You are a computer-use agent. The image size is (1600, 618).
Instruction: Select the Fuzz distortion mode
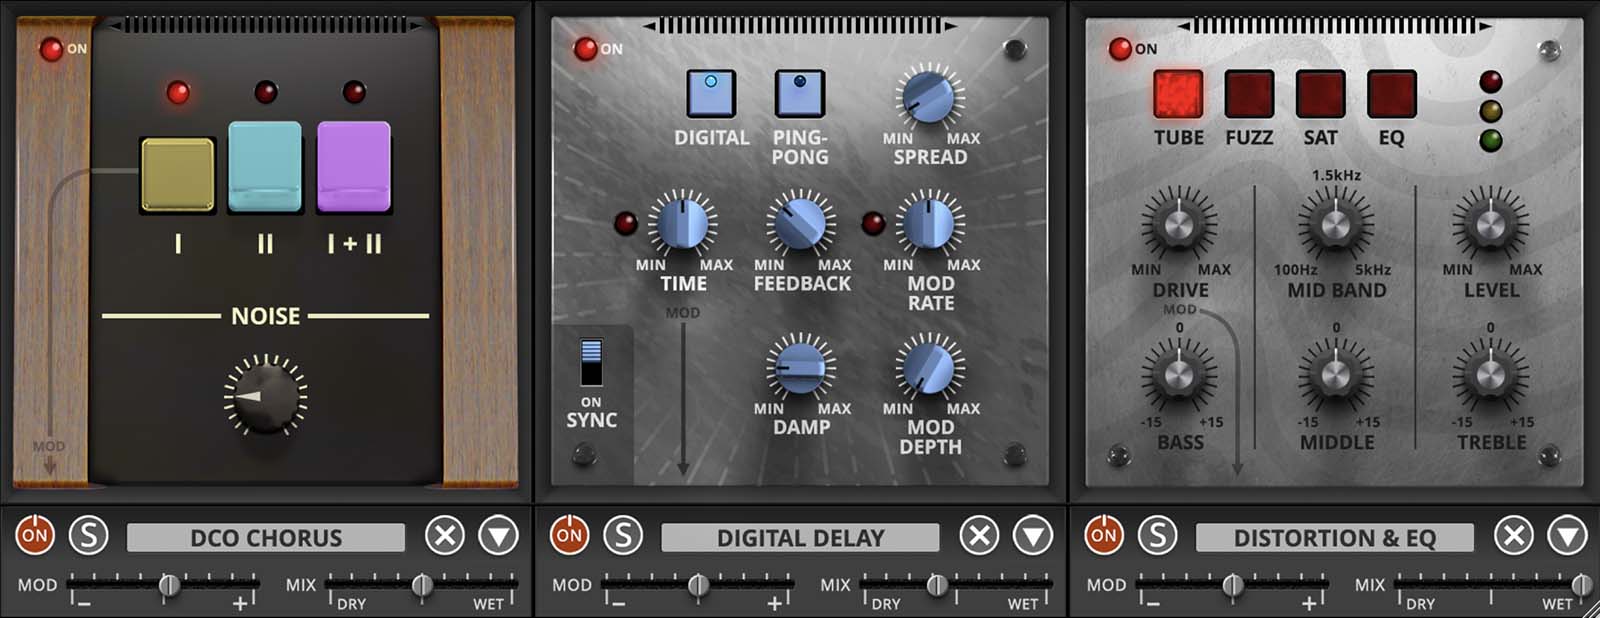(x=1249, y=95)
